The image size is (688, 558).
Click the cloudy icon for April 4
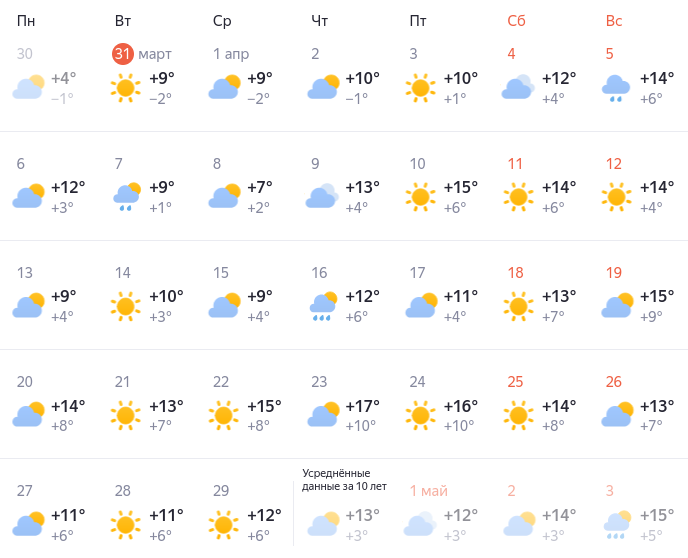pos(517,88)
